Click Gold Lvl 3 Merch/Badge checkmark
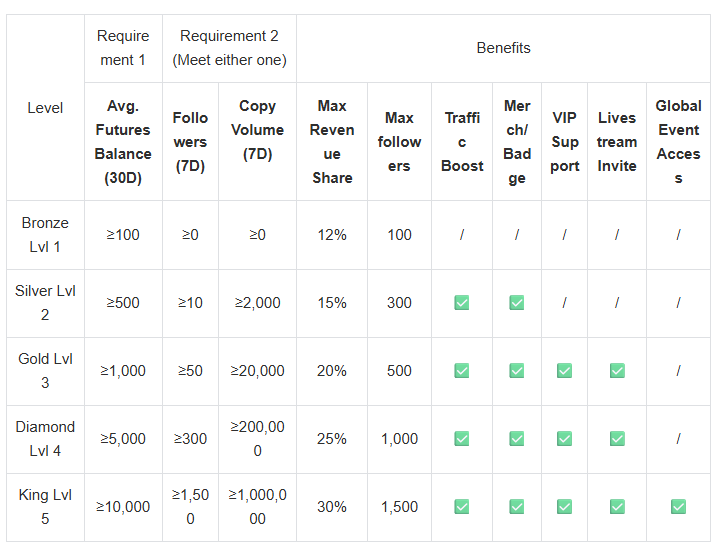720x555 pixels. (x=516, y=371)
